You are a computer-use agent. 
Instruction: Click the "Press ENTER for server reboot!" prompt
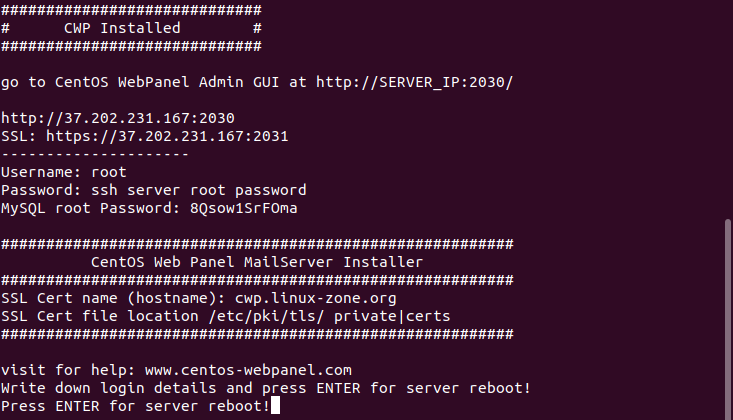[135, 406]
